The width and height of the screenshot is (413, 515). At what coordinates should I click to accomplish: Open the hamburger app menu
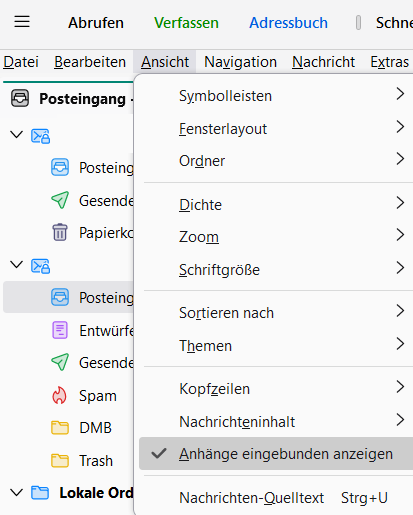tap(22, 22)
